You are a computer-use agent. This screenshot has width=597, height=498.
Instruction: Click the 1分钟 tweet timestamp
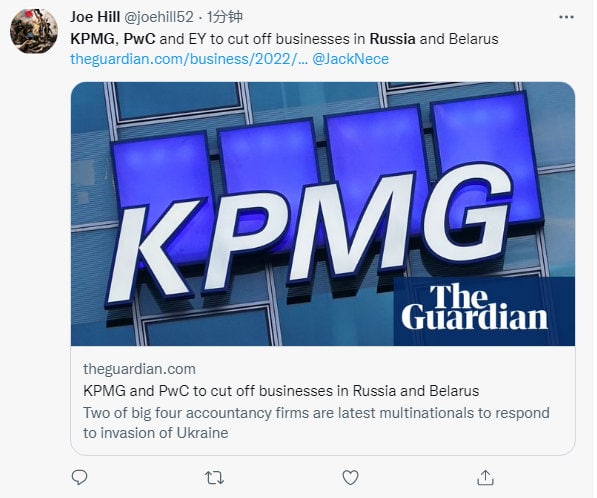click(225, 17)
